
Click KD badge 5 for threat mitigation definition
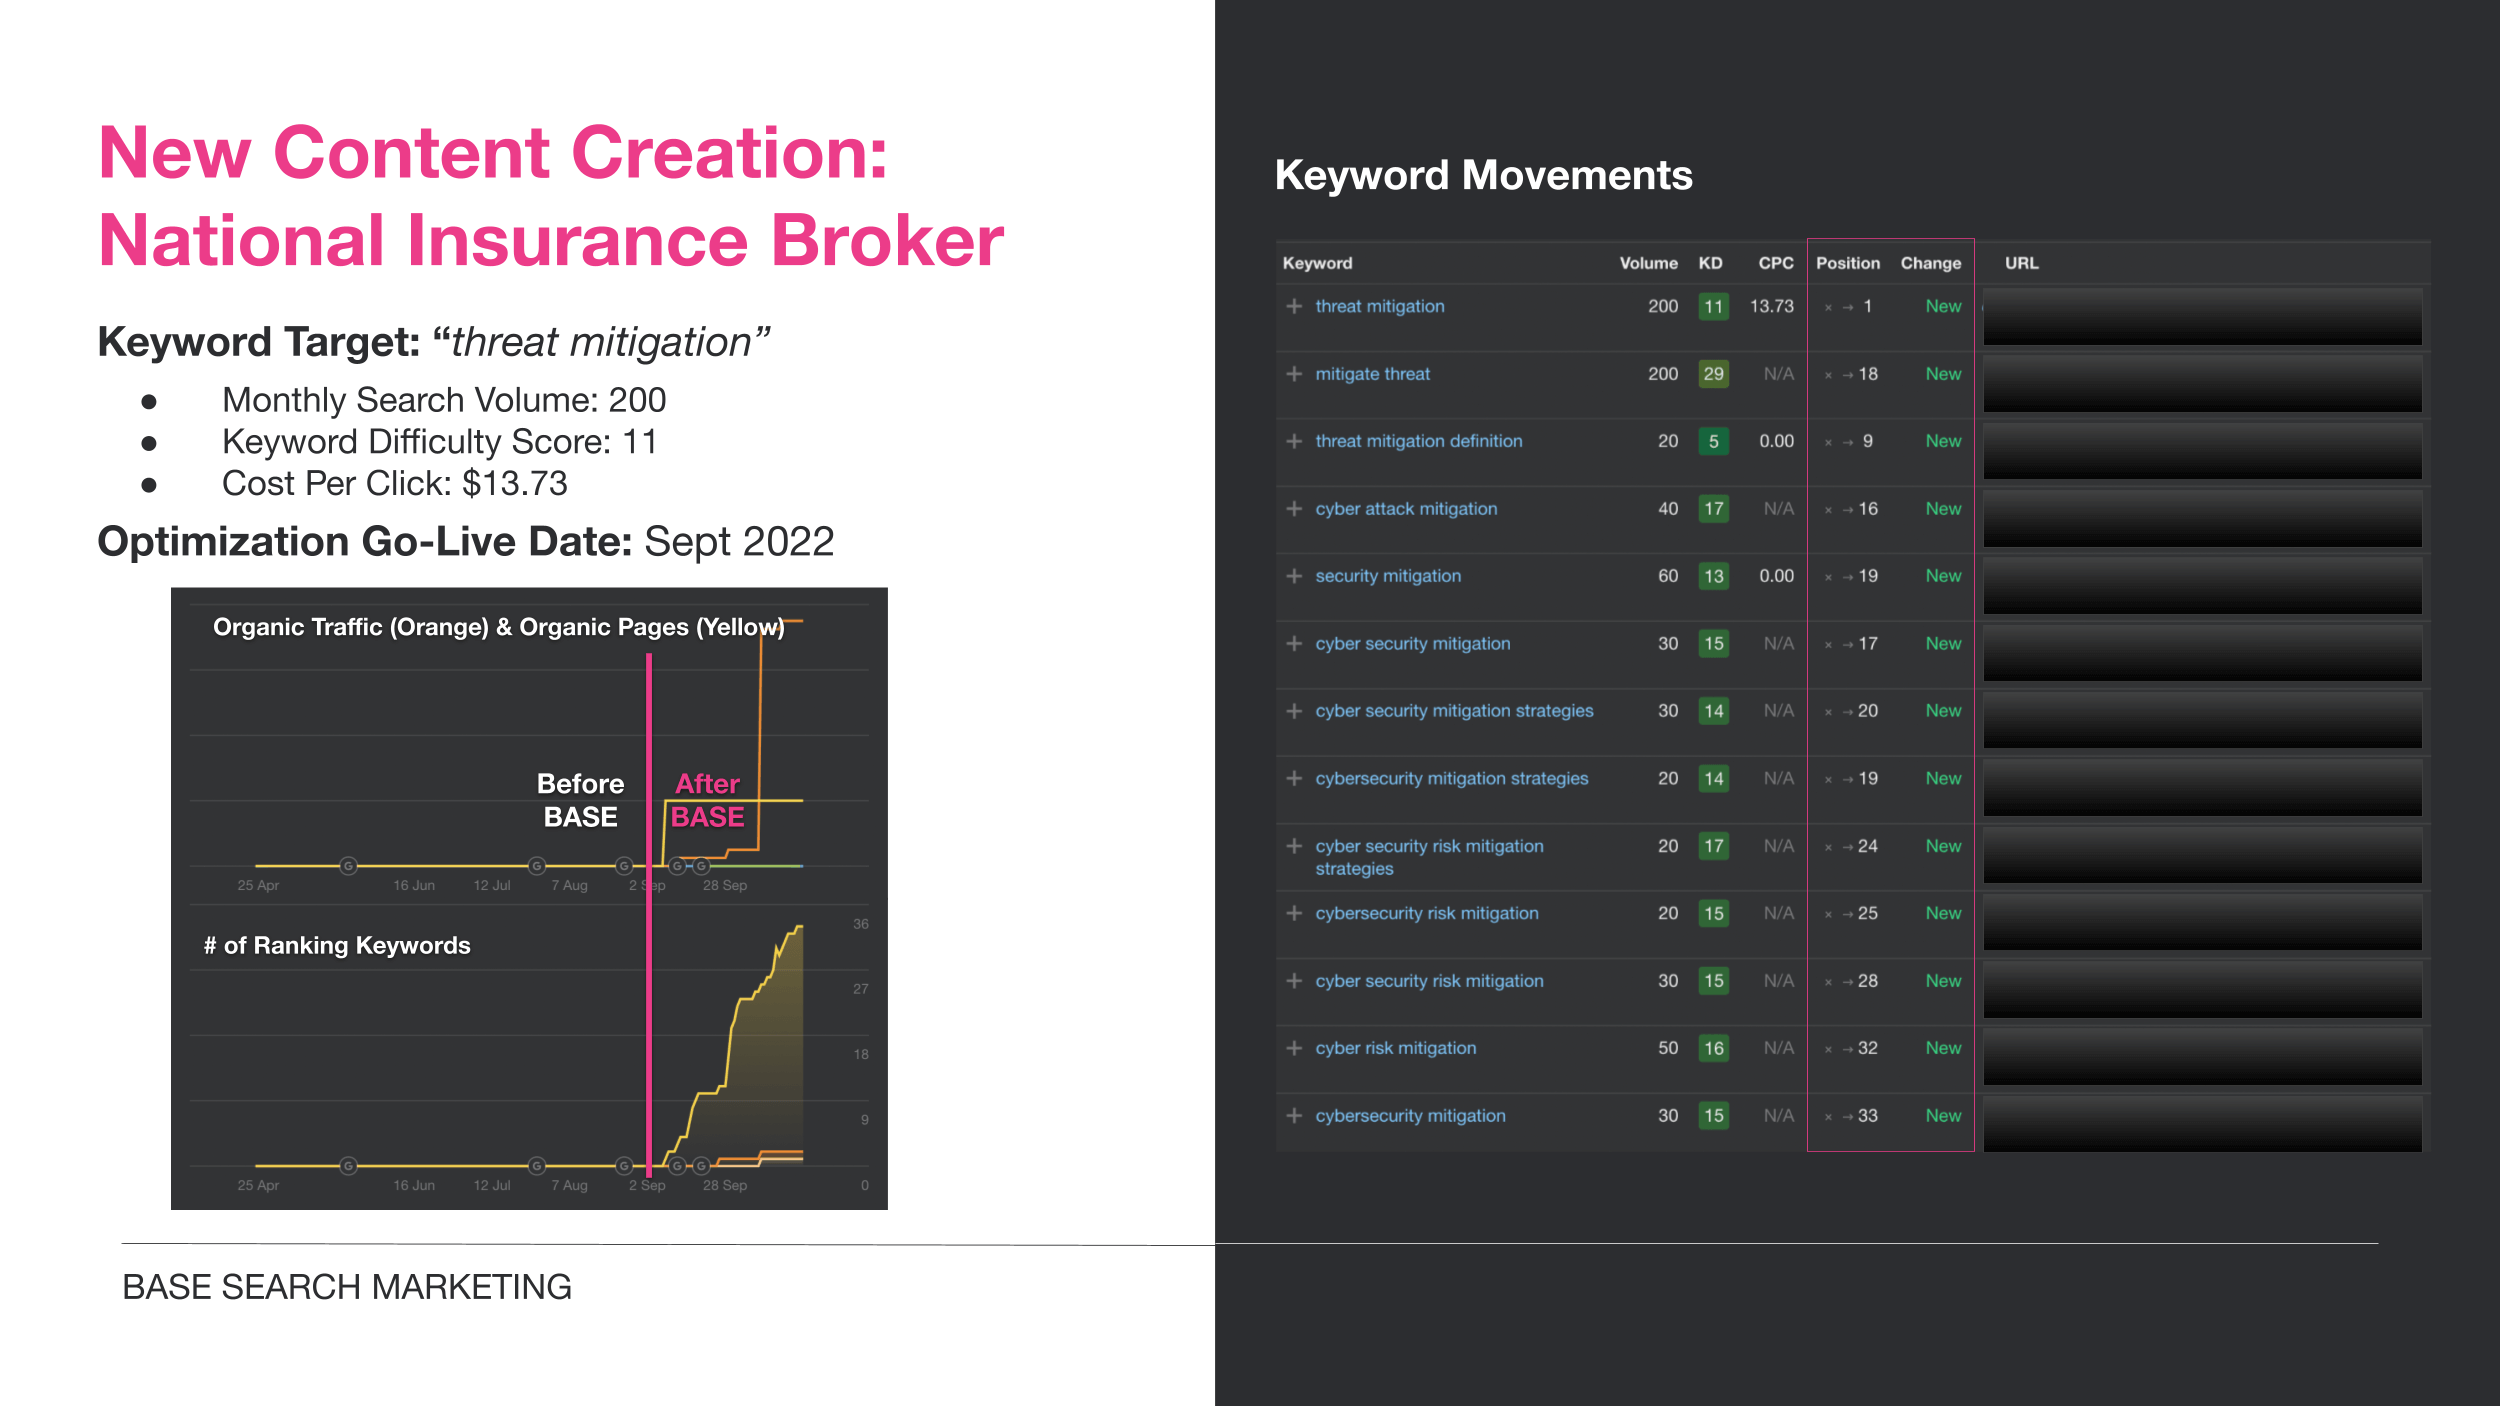point(1713,441)
